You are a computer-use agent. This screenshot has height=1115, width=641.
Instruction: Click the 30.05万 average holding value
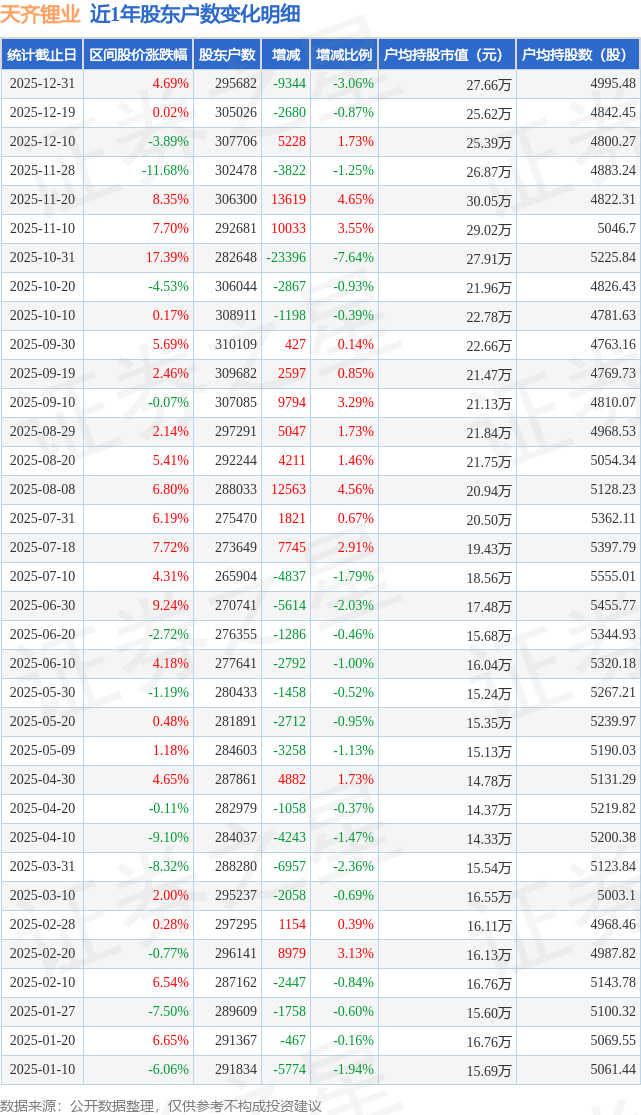(x=489, y=200)
